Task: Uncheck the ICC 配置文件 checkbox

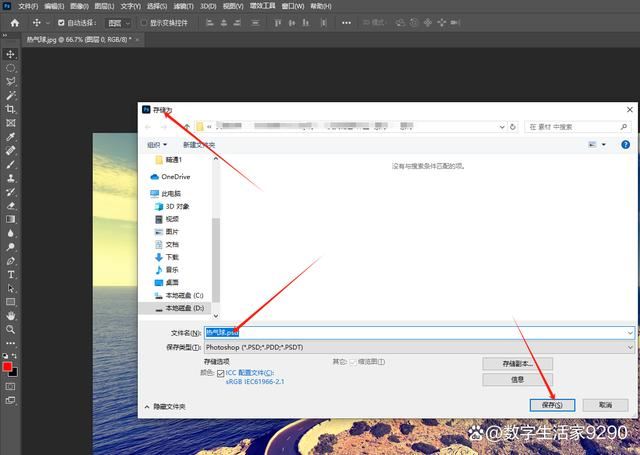Action: 221,373
